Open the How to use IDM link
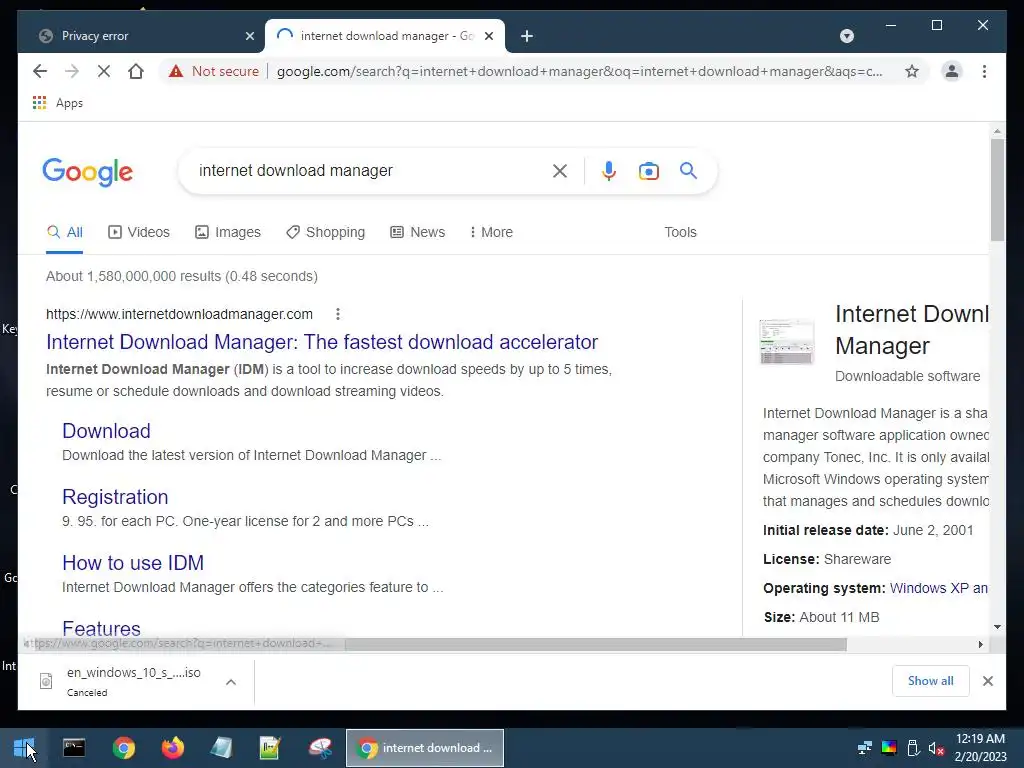The image size is (1024, 768). [x=133, y=563]
